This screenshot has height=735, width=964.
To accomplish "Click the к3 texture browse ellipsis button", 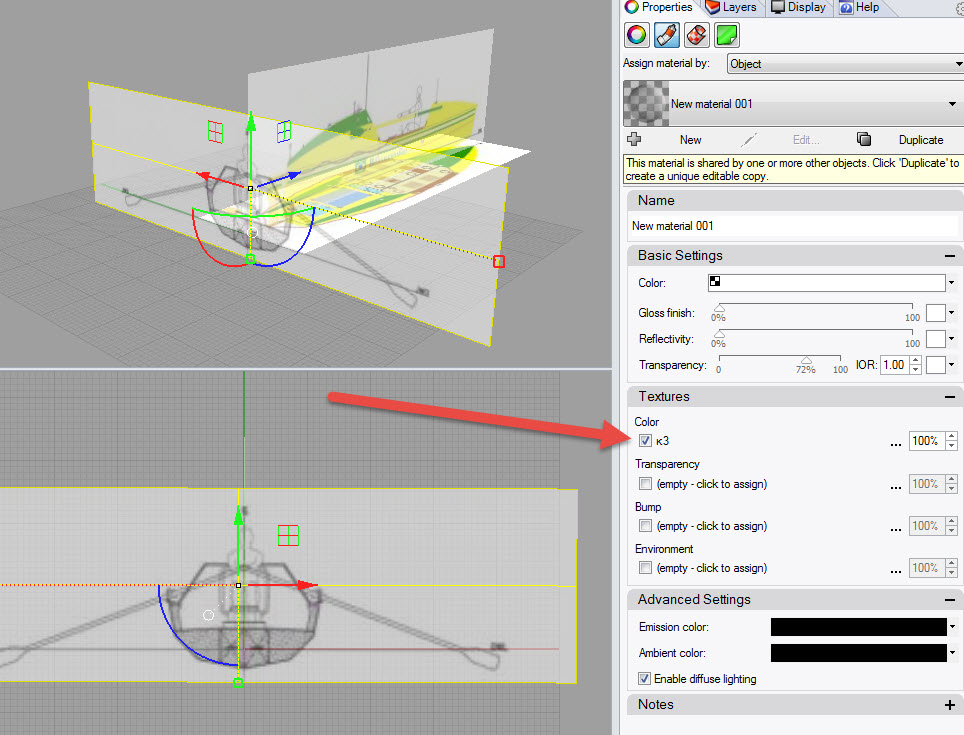I will pyautogui.click(x=895, y=442).
